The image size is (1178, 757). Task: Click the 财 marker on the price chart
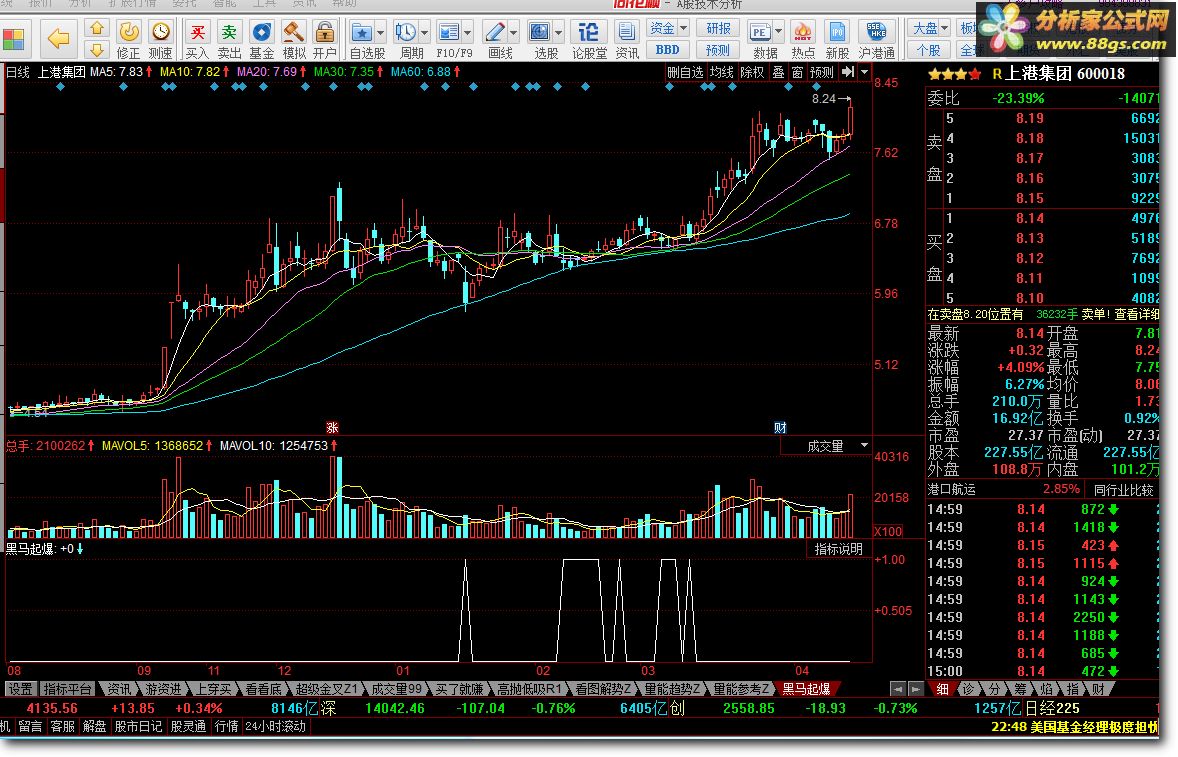coord(781,427)
